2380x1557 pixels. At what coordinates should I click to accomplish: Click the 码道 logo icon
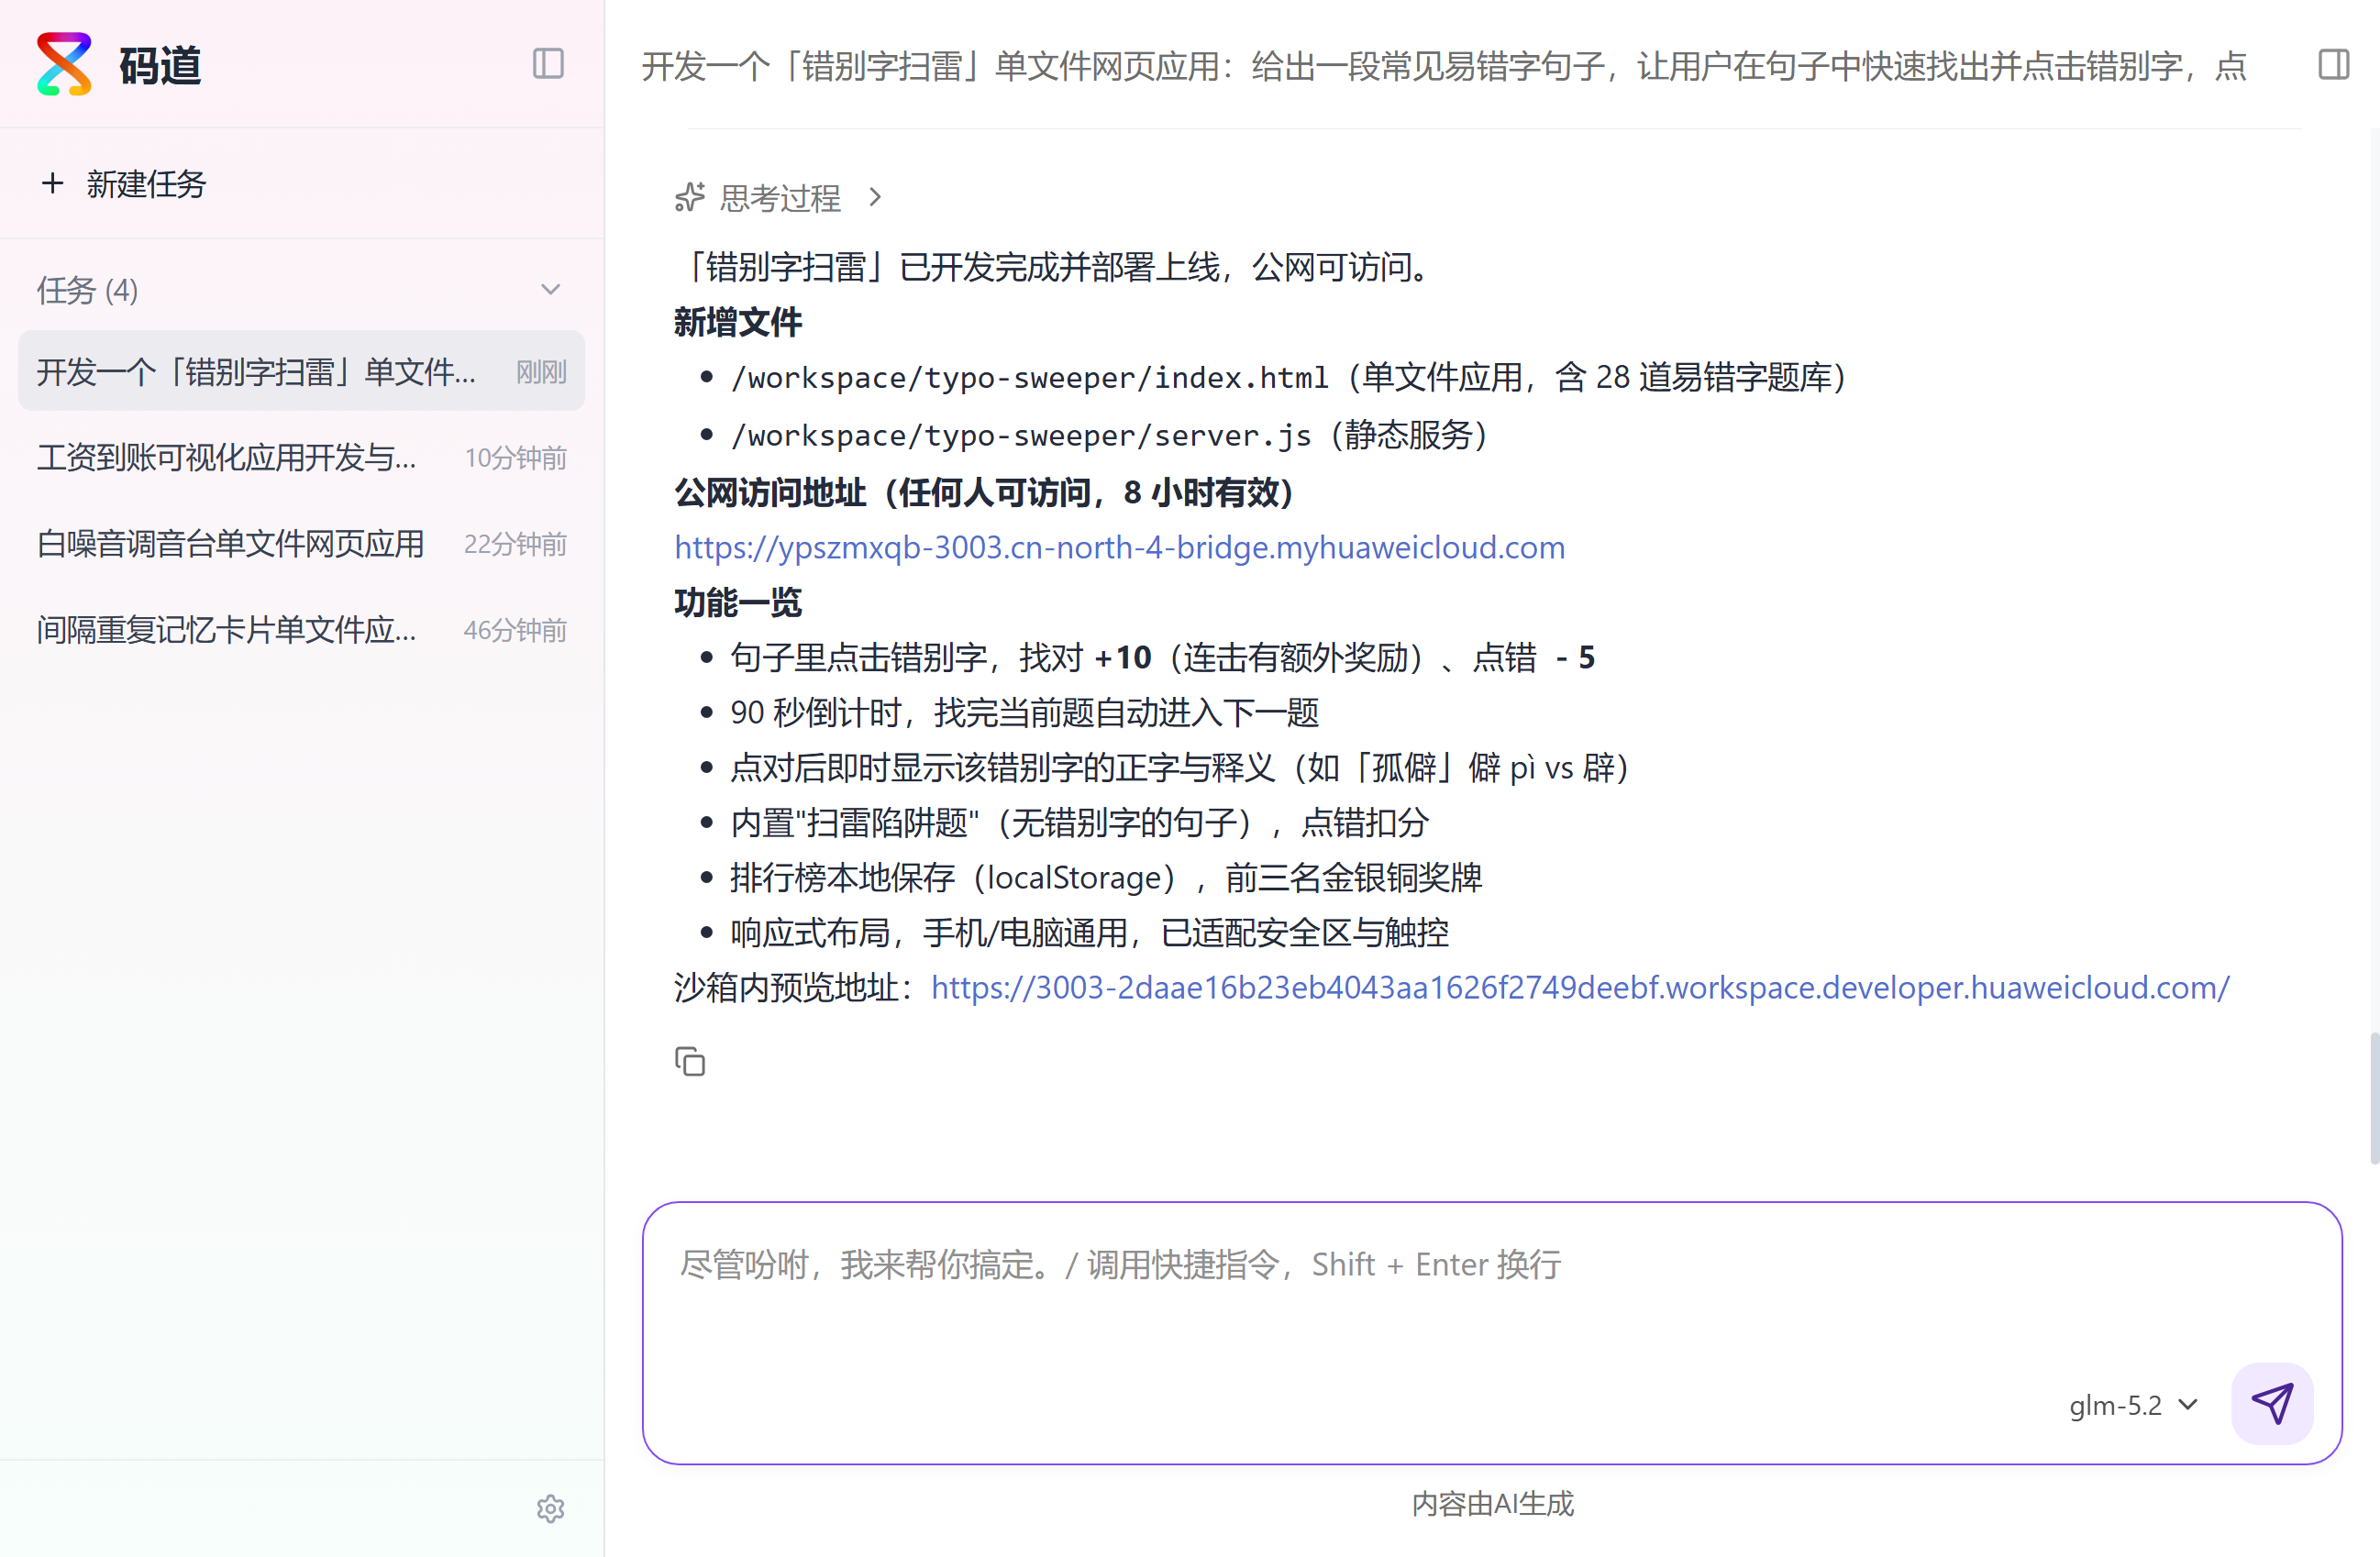pyautogui.click(x=64, y=65)
